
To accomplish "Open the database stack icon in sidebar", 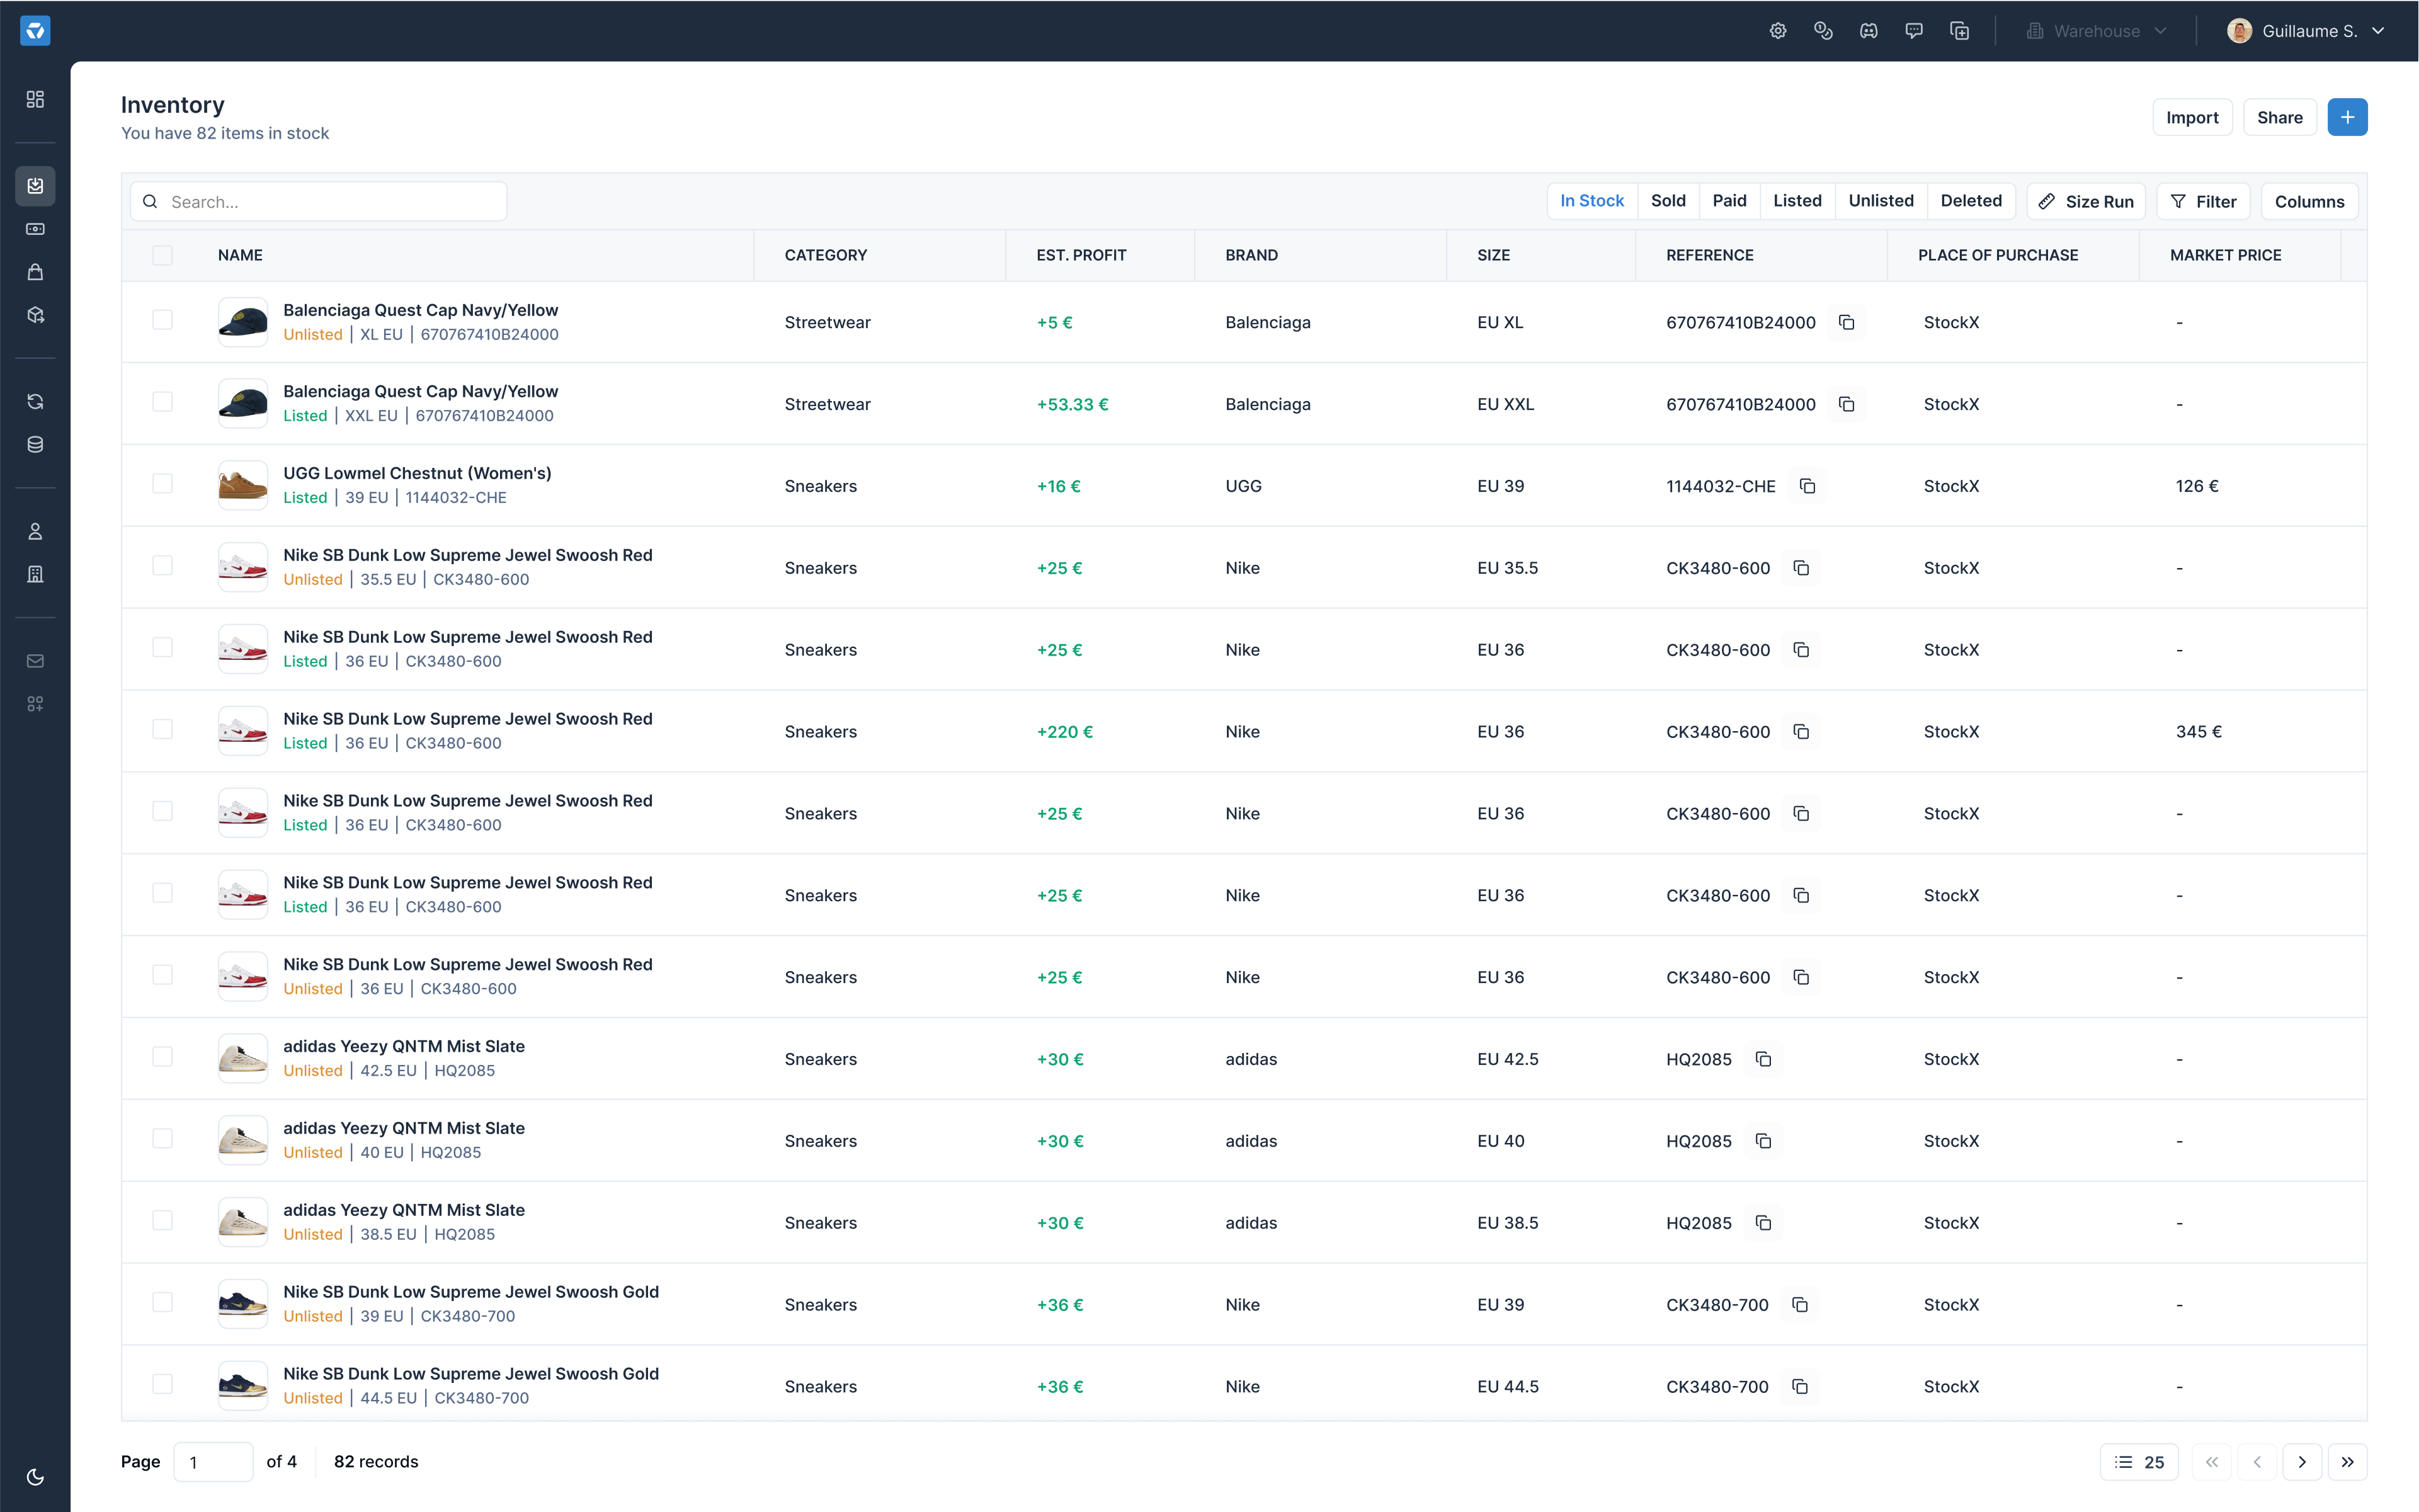I will tap(35, 445).
